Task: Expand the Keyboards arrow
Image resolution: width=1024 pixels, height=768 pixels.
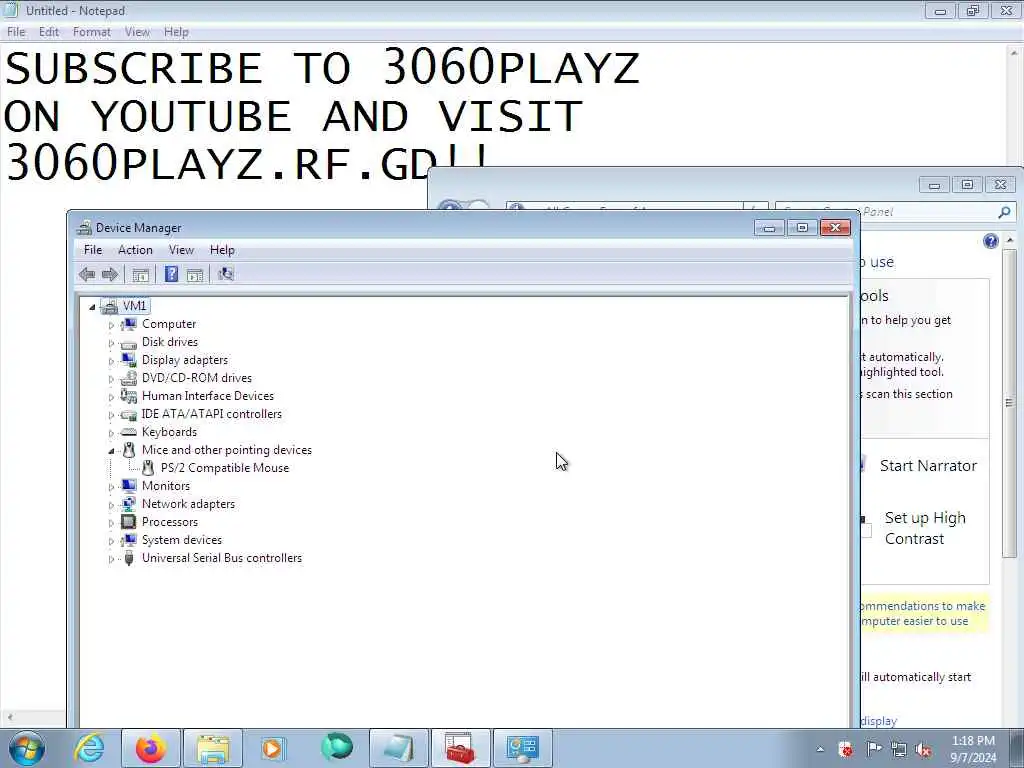Action: click(111, 432)
